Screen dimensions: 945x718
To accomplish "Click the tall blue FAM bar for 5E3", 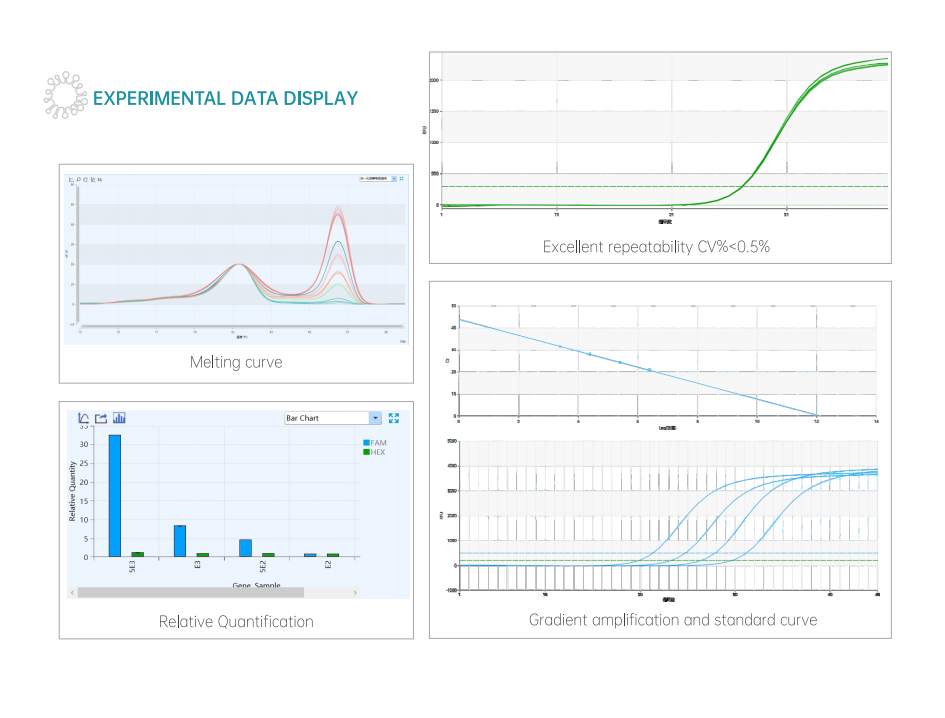I will tap(115, 496).
